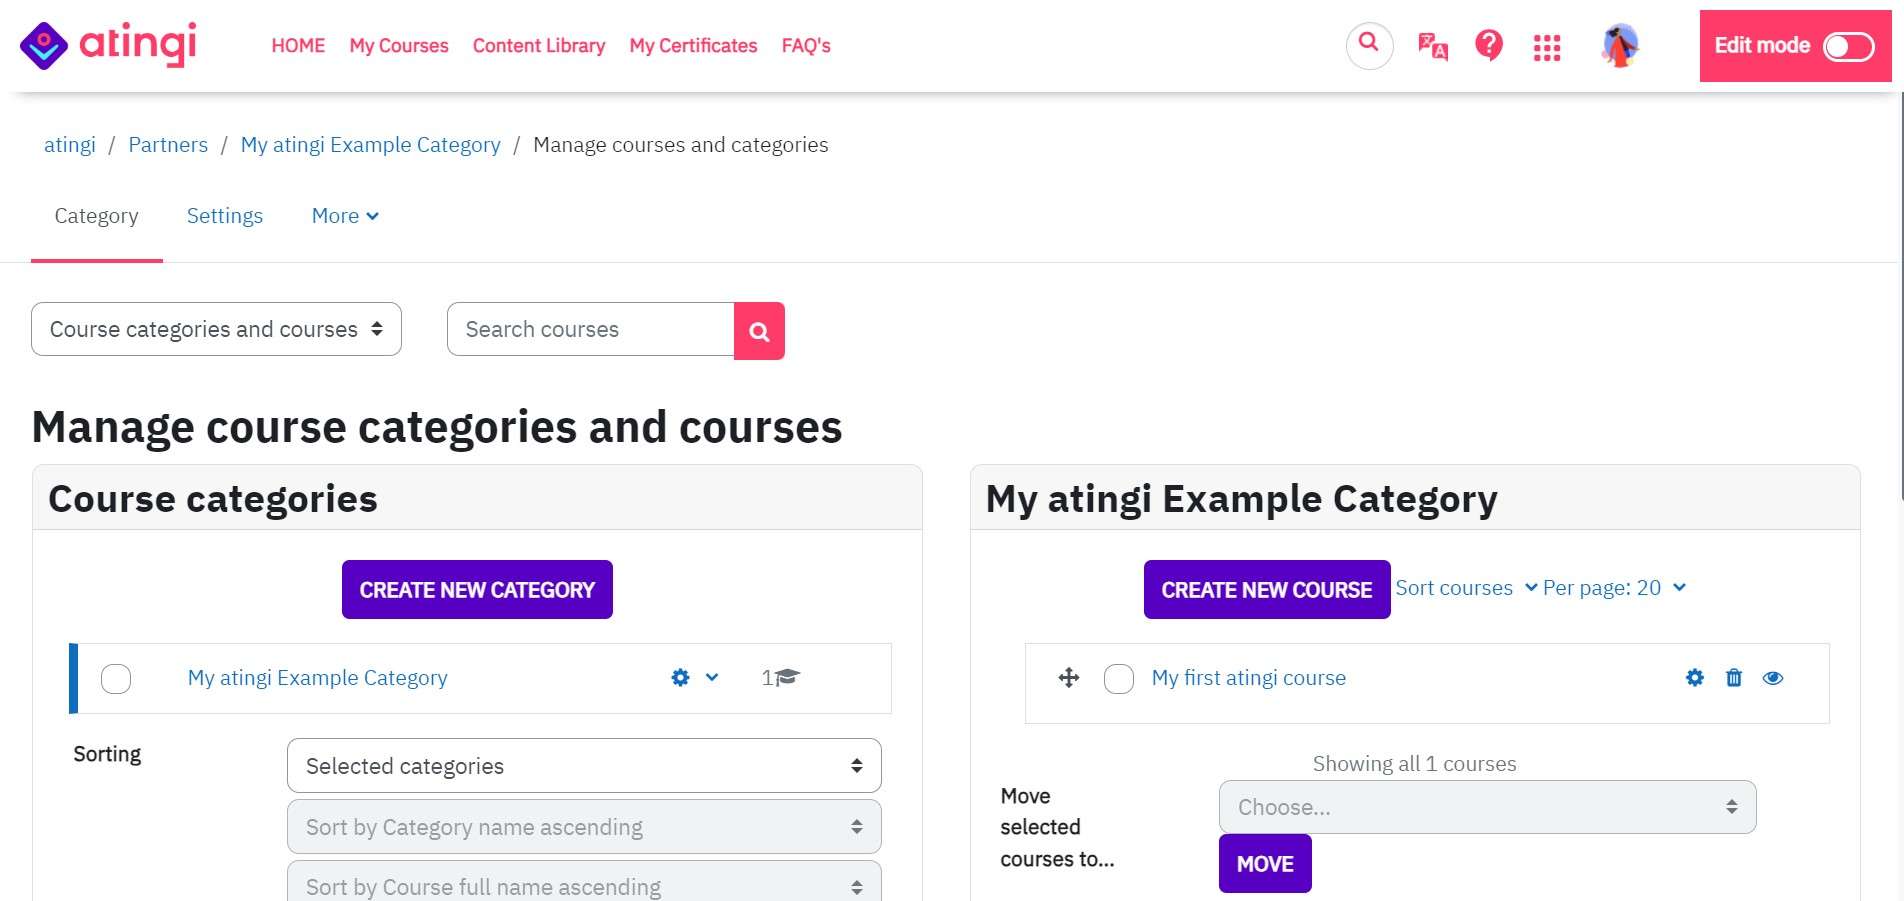Click the MOVE button
Screen dimensions: 1904x901
(x=1265, y=864)
